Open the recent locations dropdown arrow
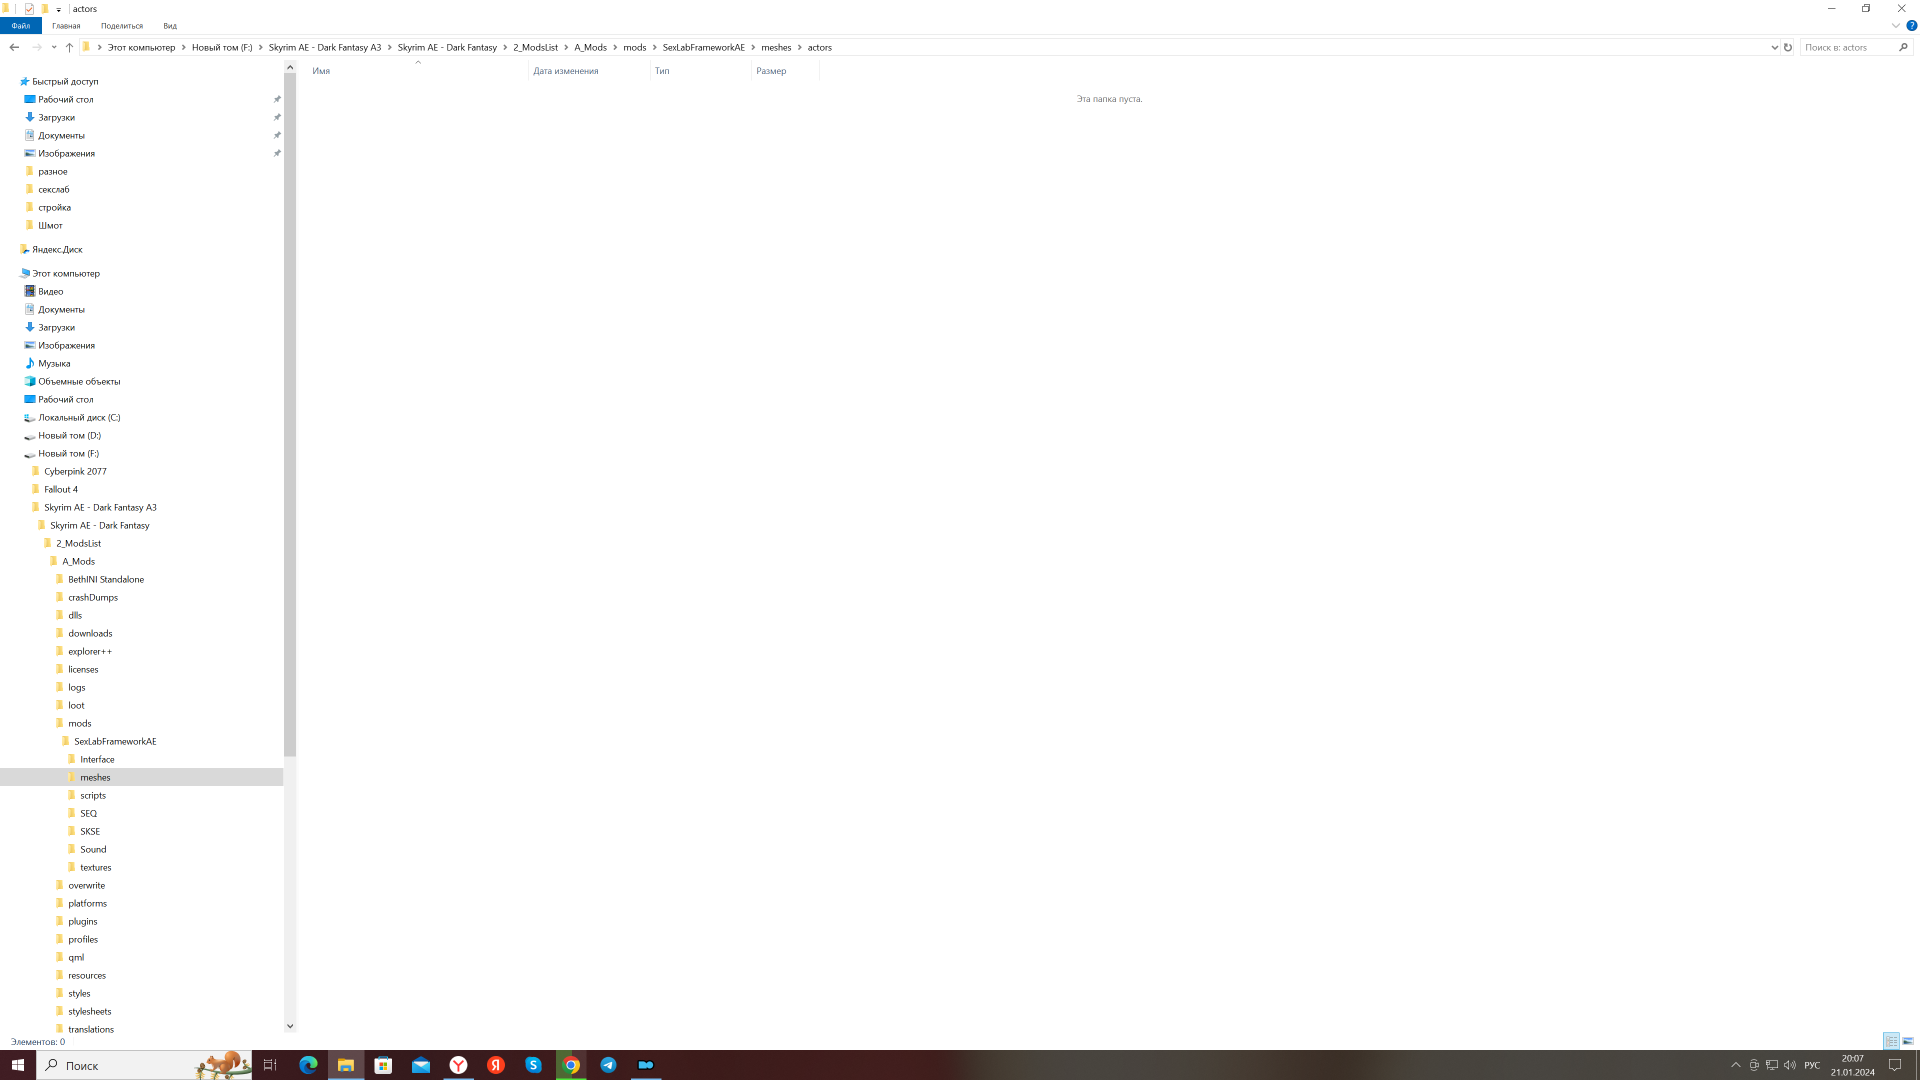 tap(54, 47)
